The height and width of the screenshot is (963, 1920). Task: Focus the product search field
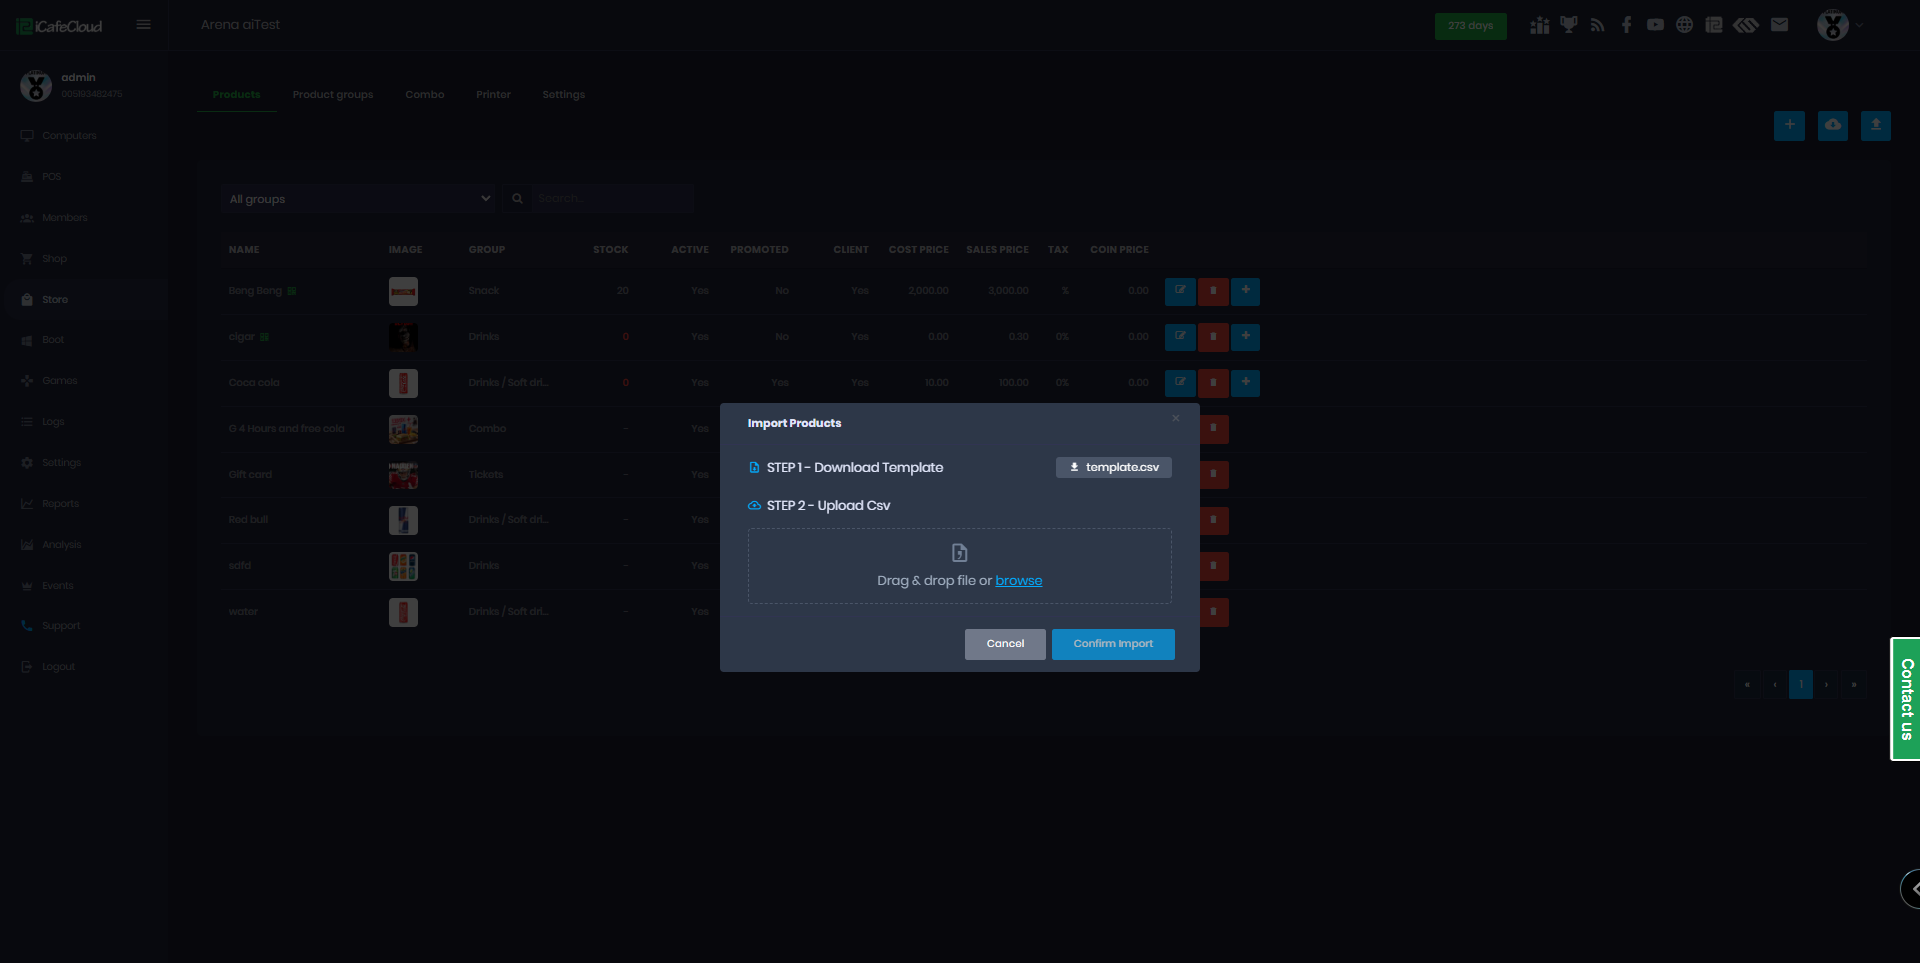(x=613, y=199)
